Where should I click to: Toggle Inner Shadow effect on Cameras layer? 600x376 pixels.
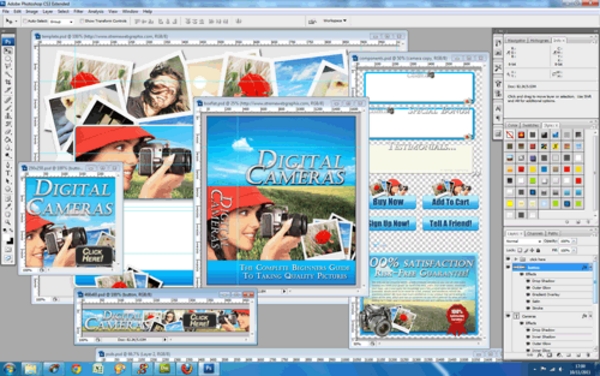click(x=528, y=337)
